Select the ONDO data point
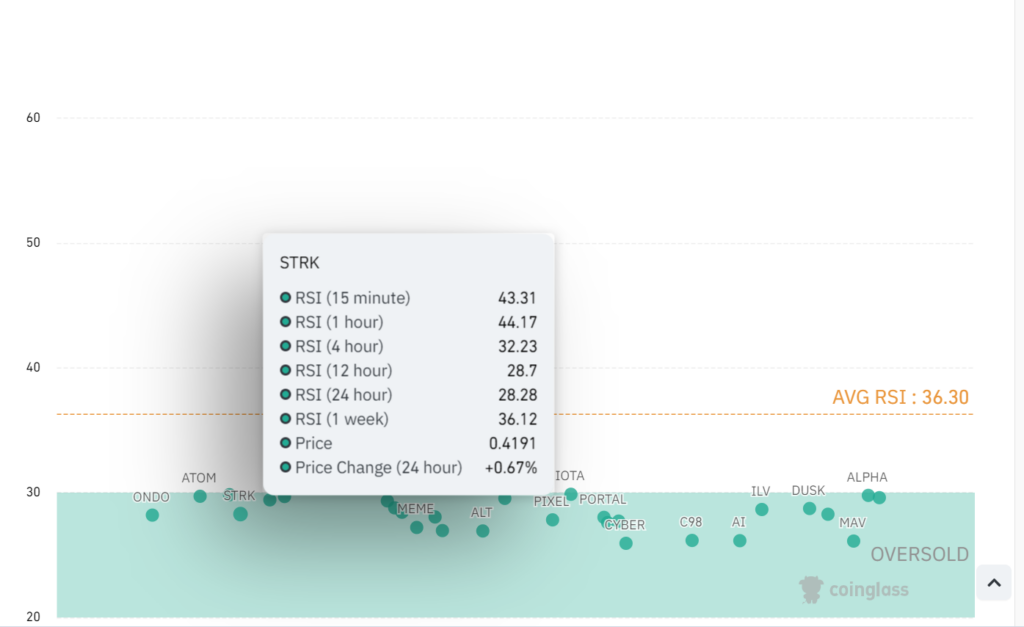The image size is (1024, 627). [x=152, y=515]
